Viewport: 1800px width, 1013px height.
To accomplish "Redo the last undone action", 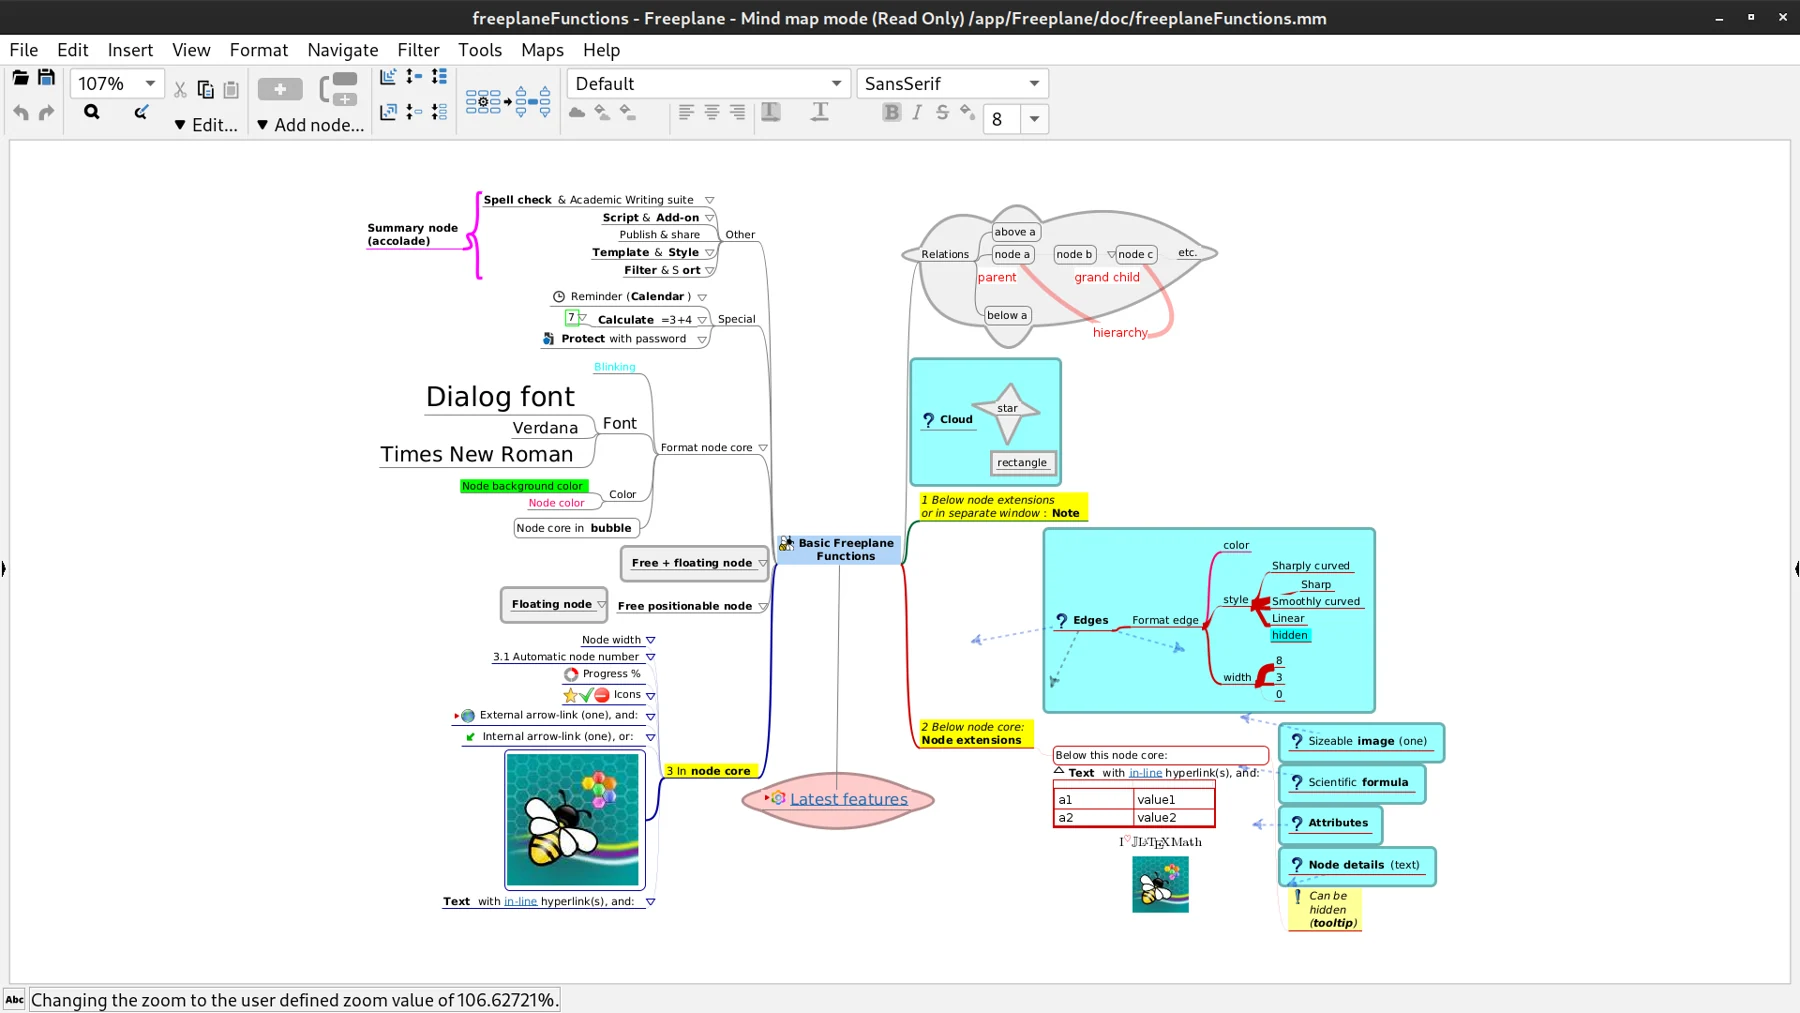I will point(46,113).
